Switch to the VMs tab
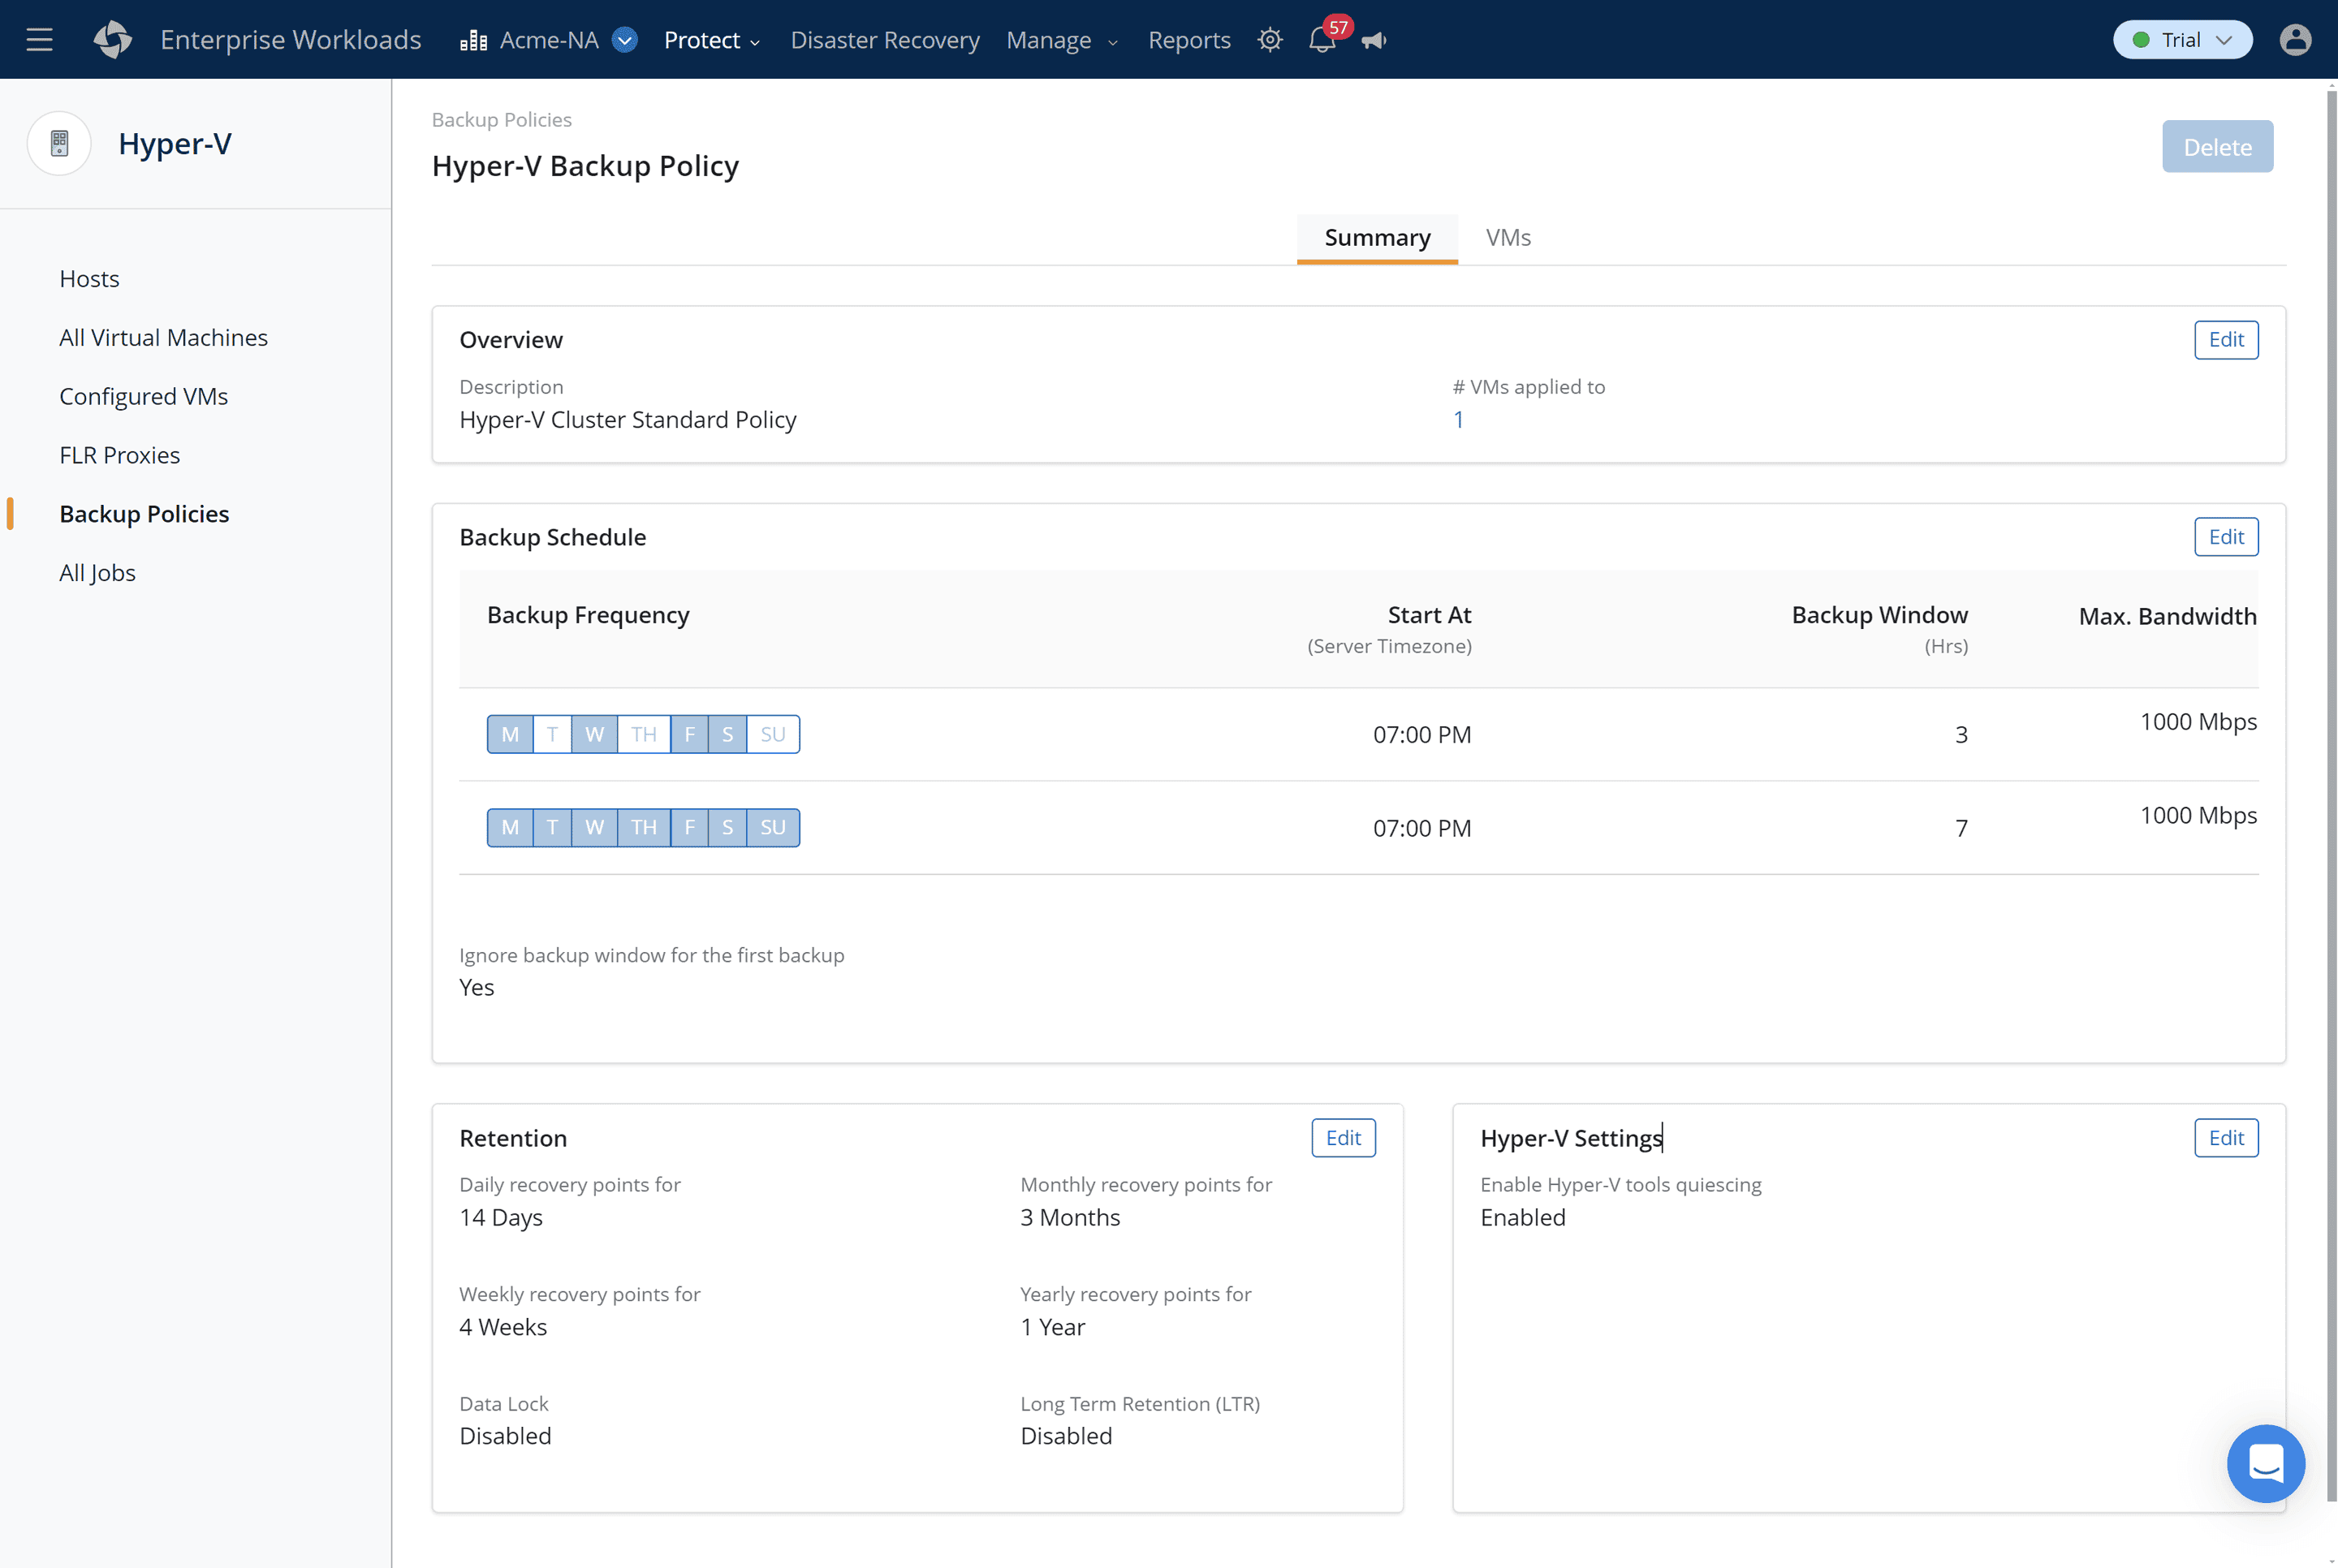The height and width of the screenshot is (1568, 2338). [1508, 238]
